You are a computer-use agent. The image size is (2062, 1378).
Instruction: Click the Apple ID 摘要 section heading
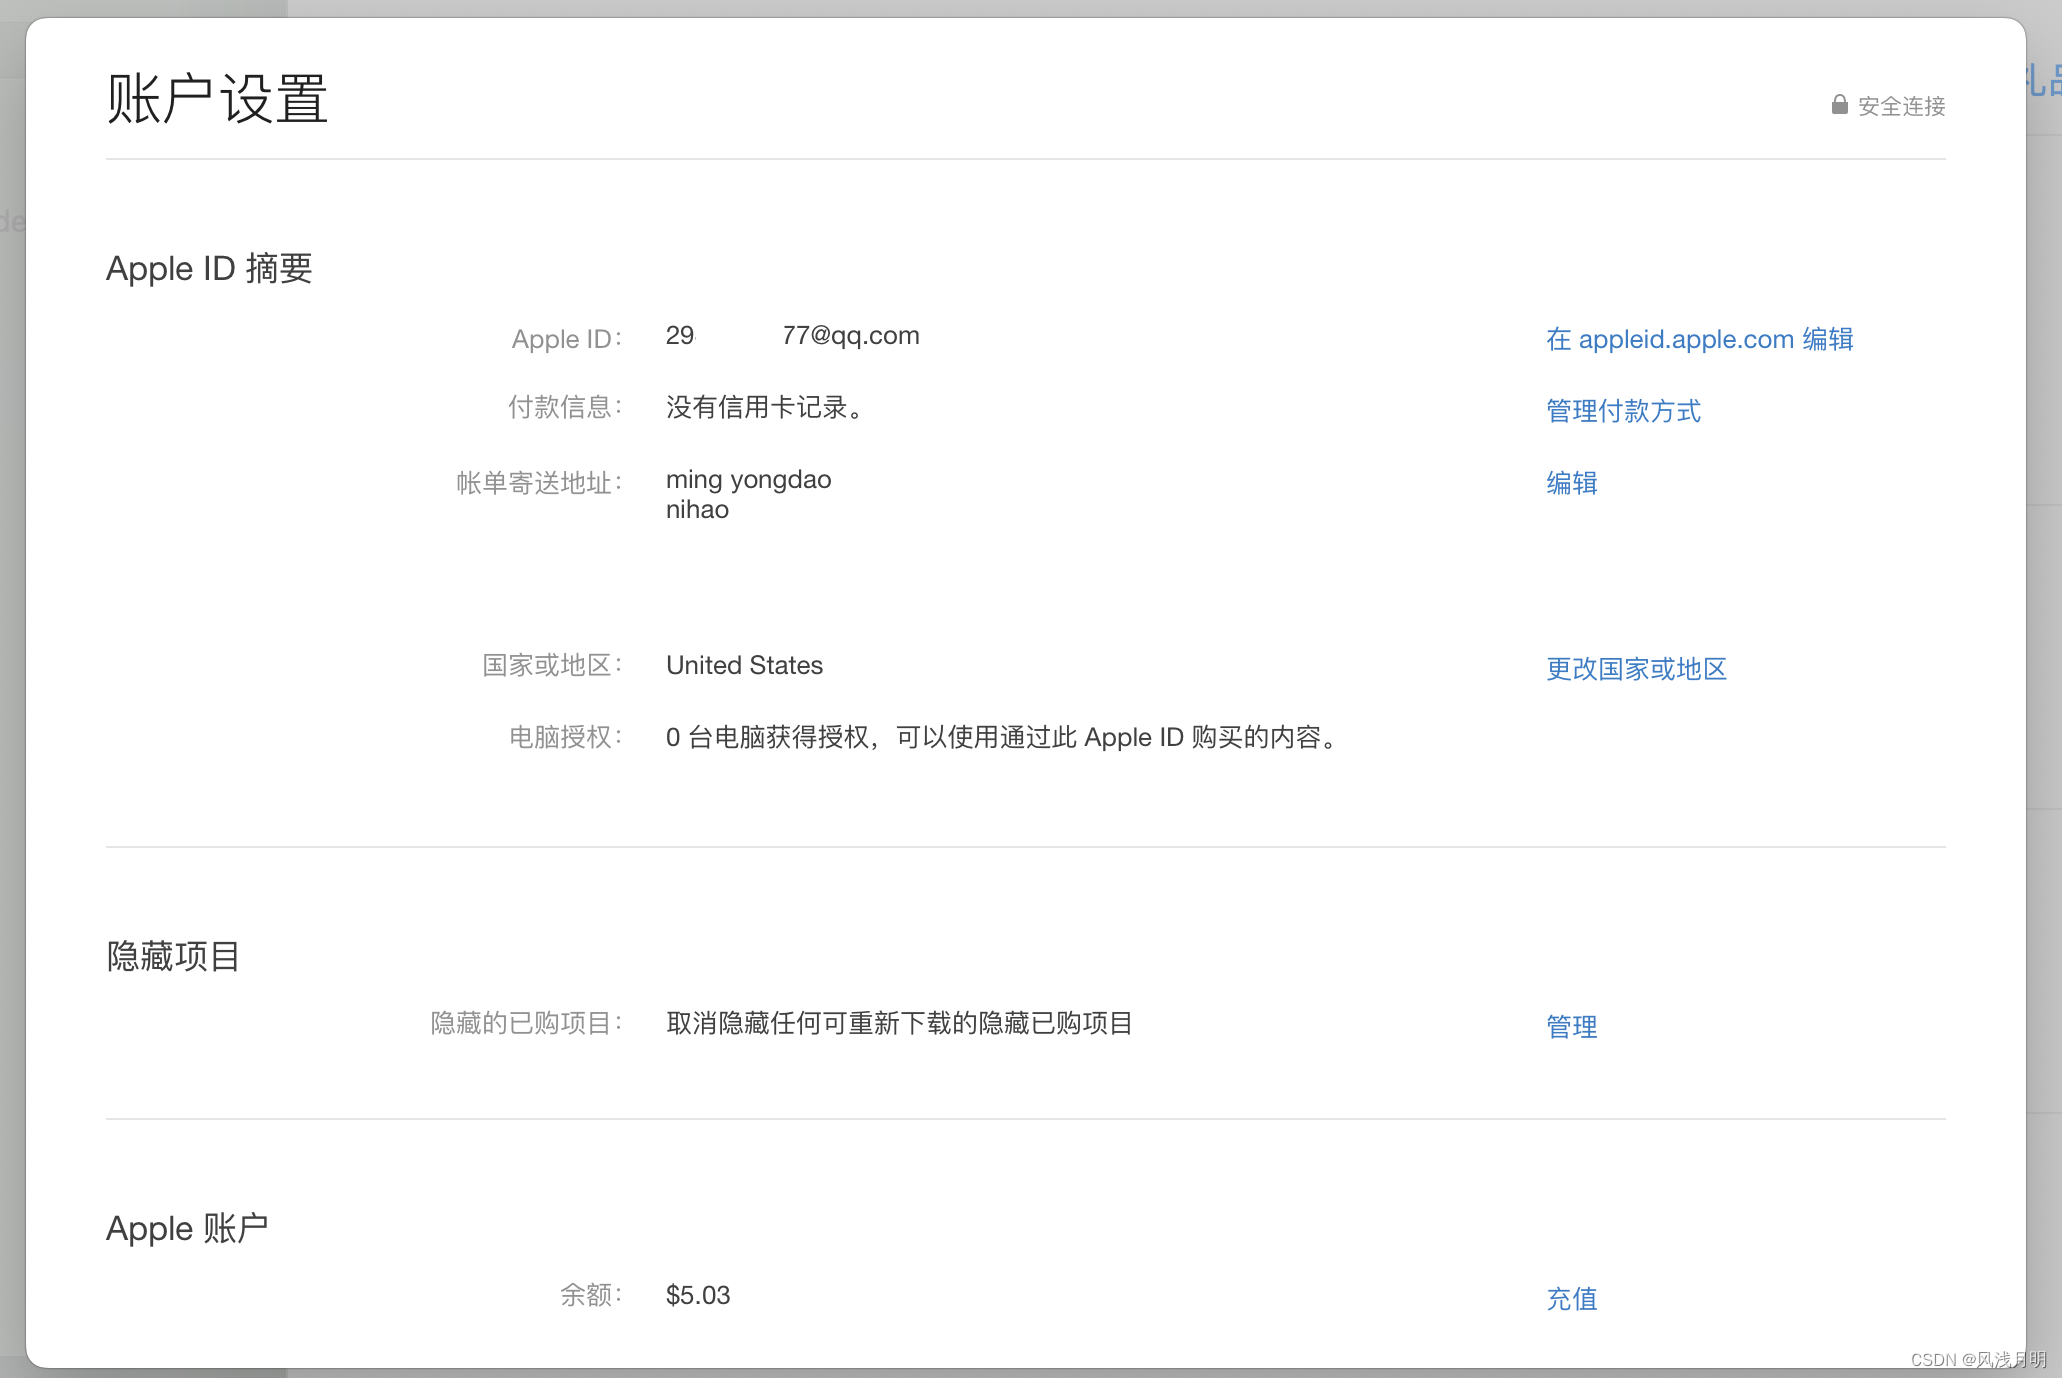point(209,269)
